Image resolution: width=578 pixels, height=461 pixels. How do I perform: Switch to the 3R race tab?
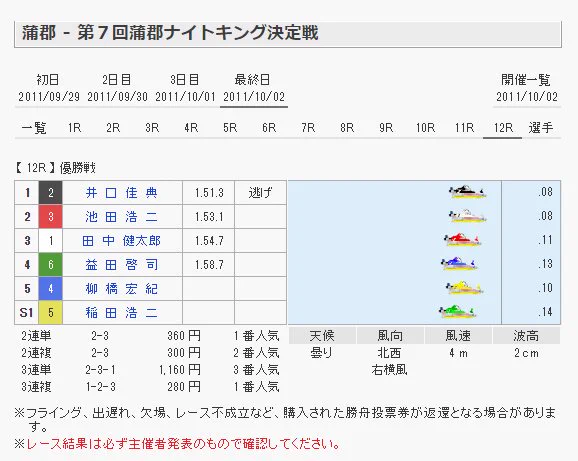152,128
